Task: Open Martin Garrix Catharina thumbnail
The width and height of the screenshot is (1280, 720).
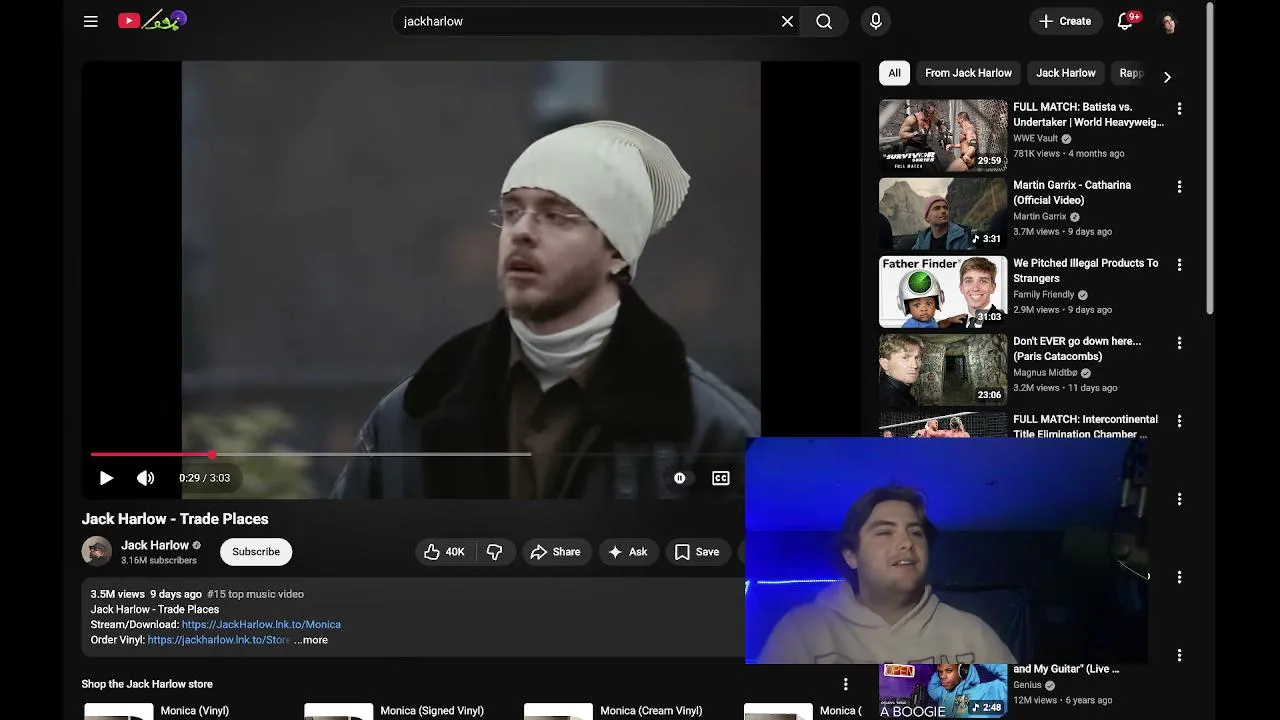Action: pos(943,213)
